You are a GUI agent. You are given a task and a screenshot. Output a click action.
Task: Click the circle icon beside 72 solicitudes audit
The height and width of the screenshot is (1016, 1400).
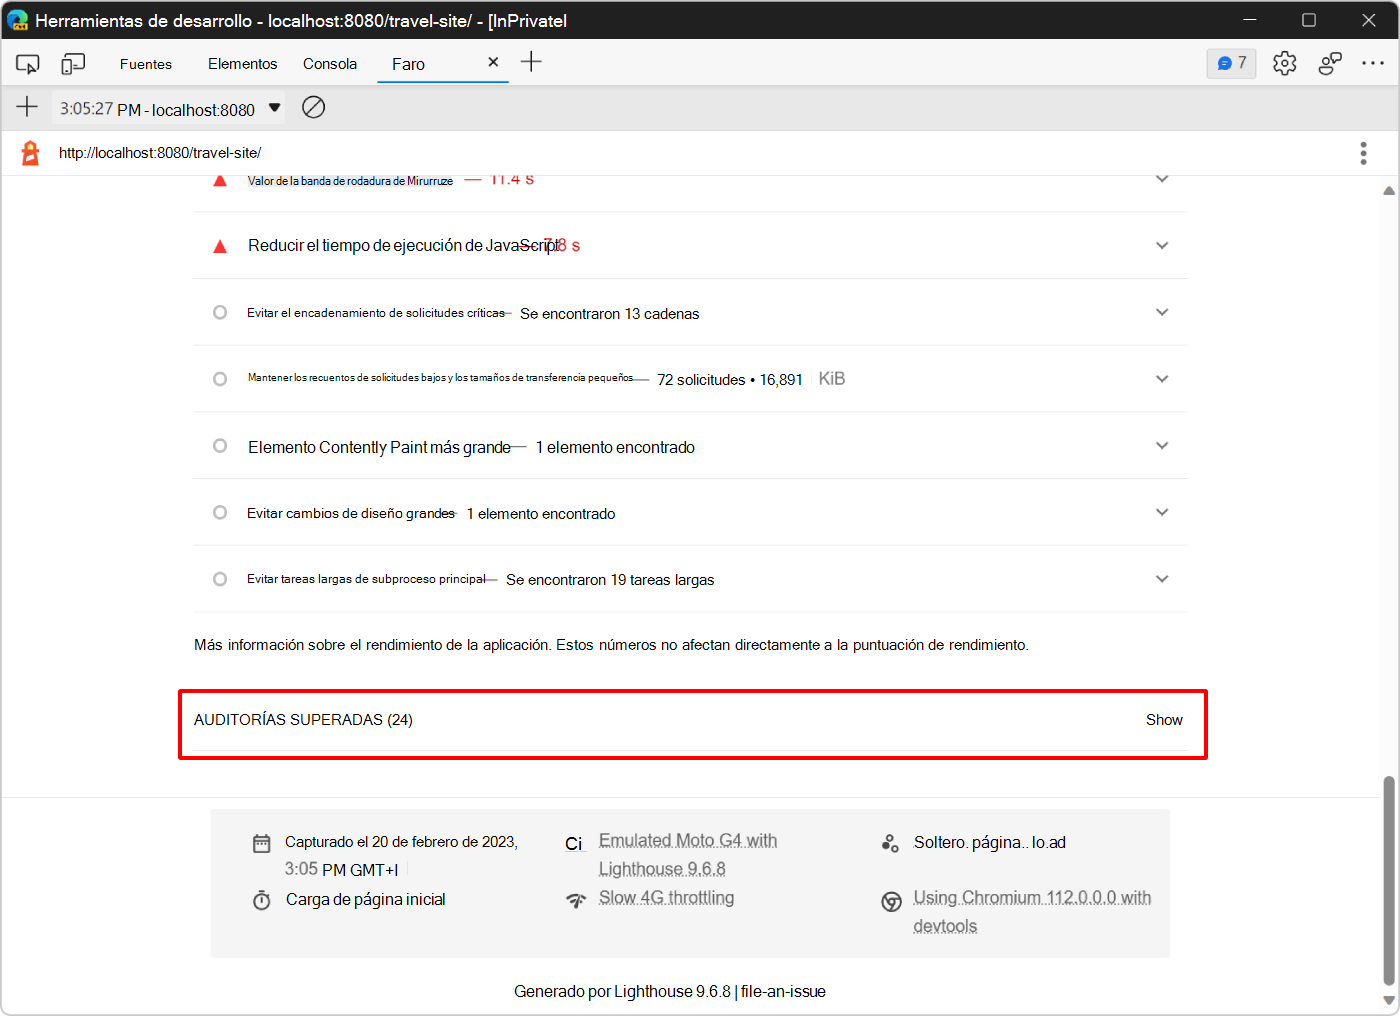click(220, 379)
